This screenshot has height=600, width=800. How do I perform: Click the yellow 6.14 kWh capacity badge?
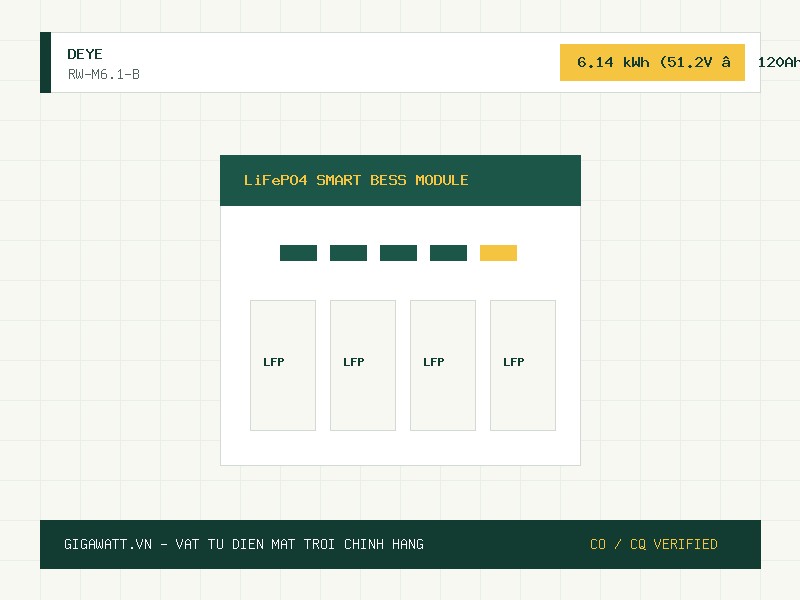tap(652, 62)
